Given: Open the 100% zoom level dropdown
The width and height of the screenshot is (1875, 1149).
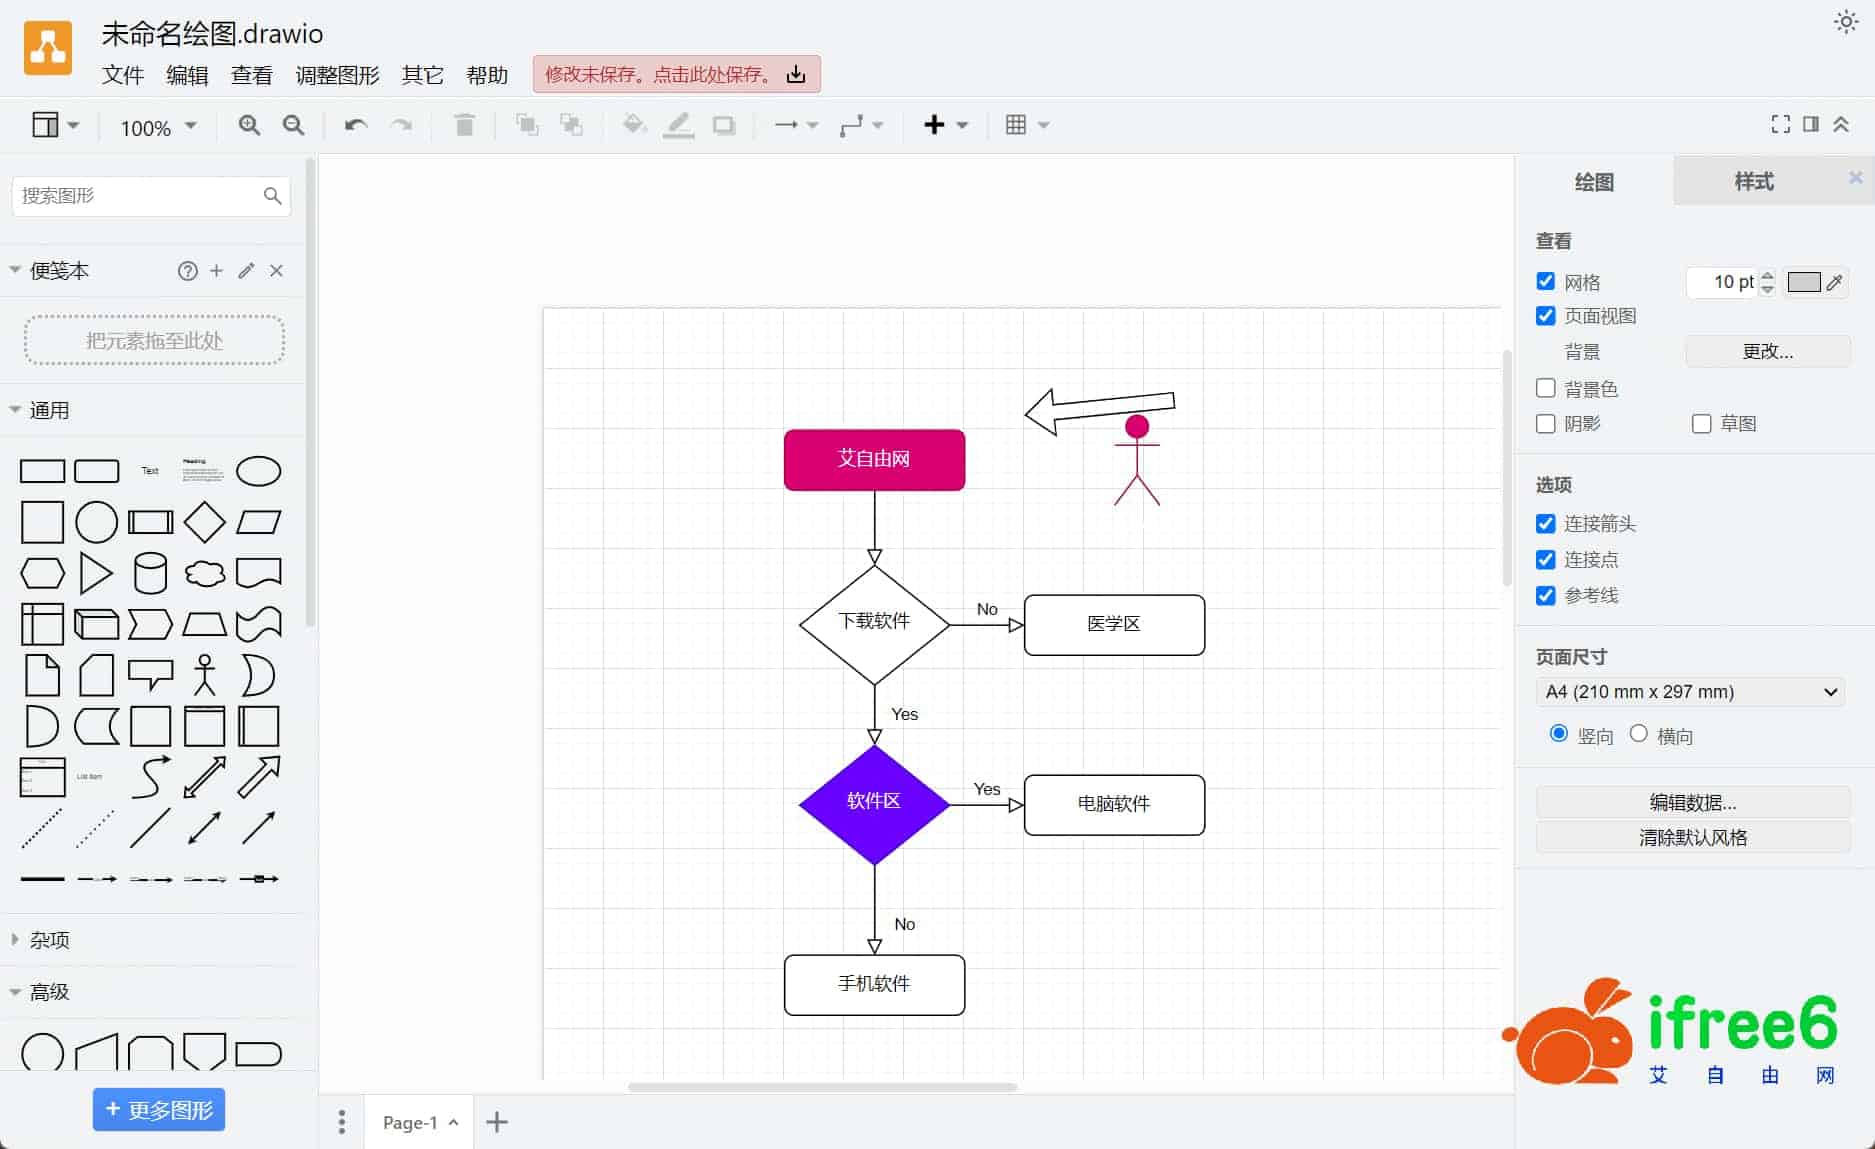Looking at the screenshot, I should click(x=158, y=127).
